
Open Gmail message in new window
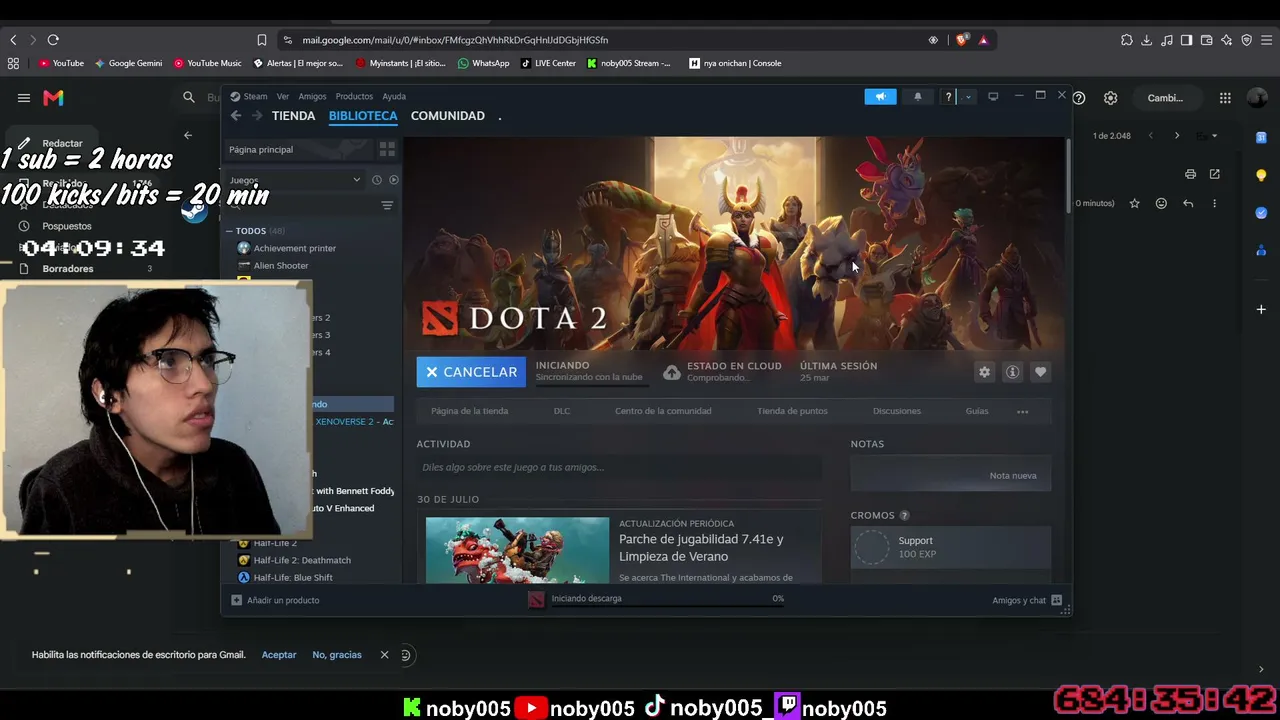pyautogui.click(x=1214, y=174)
